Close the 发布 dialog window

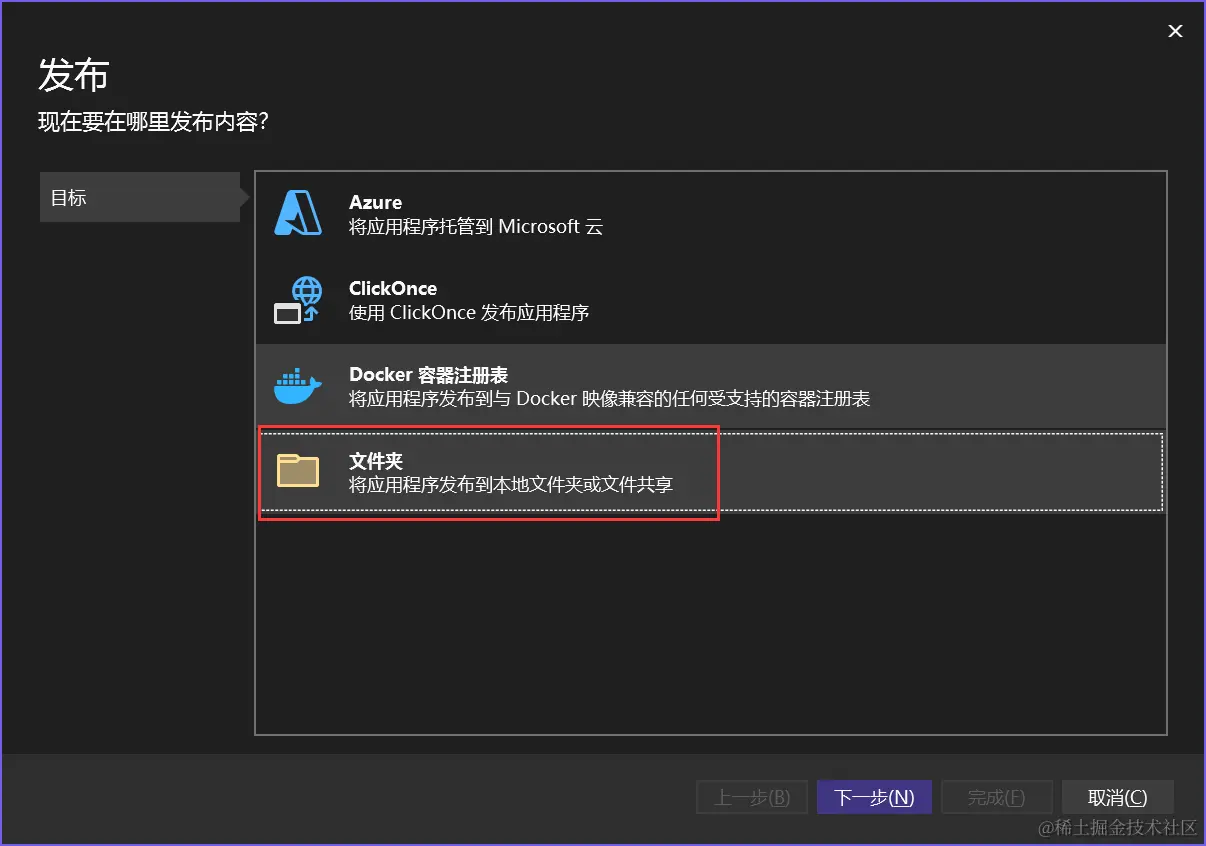tap(1175, 31)
